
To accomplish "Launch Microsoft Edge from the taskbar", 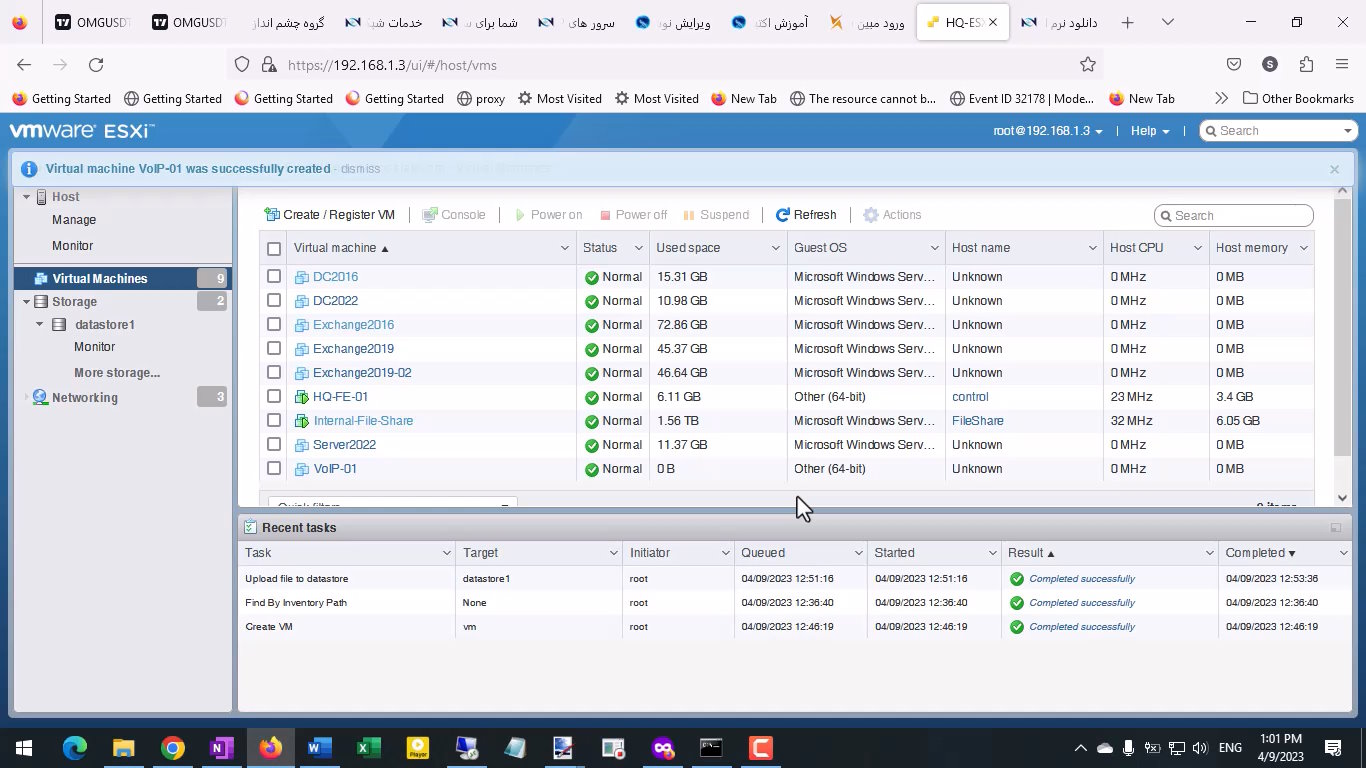I will click(x=75, y=748).
